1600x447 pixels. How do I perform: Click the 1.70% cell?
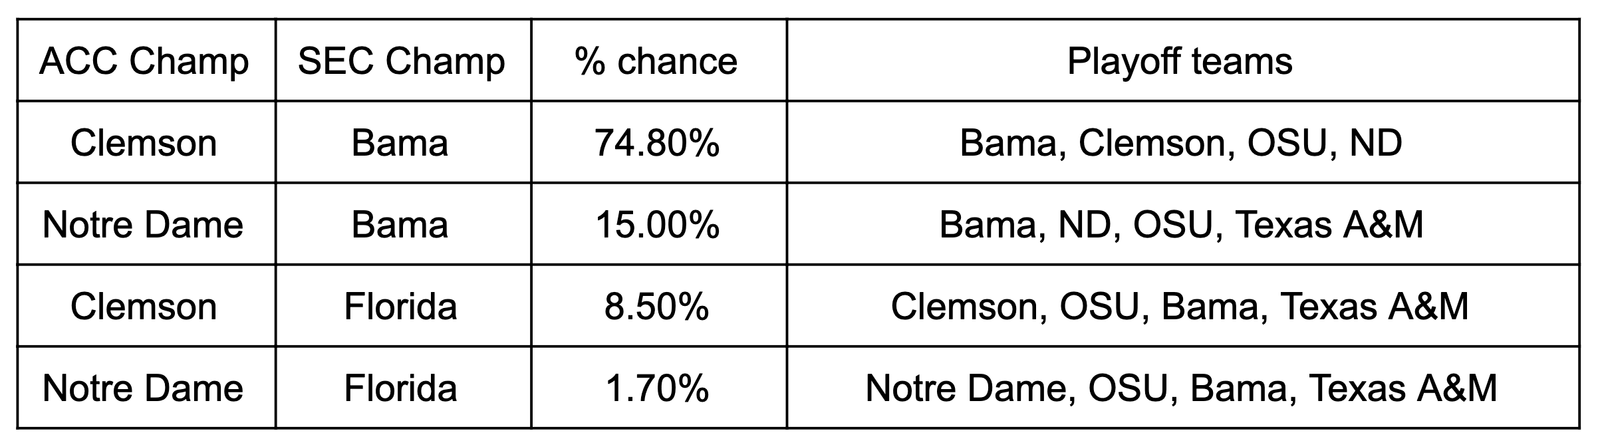pyautogui.click(x=659, y=388)
